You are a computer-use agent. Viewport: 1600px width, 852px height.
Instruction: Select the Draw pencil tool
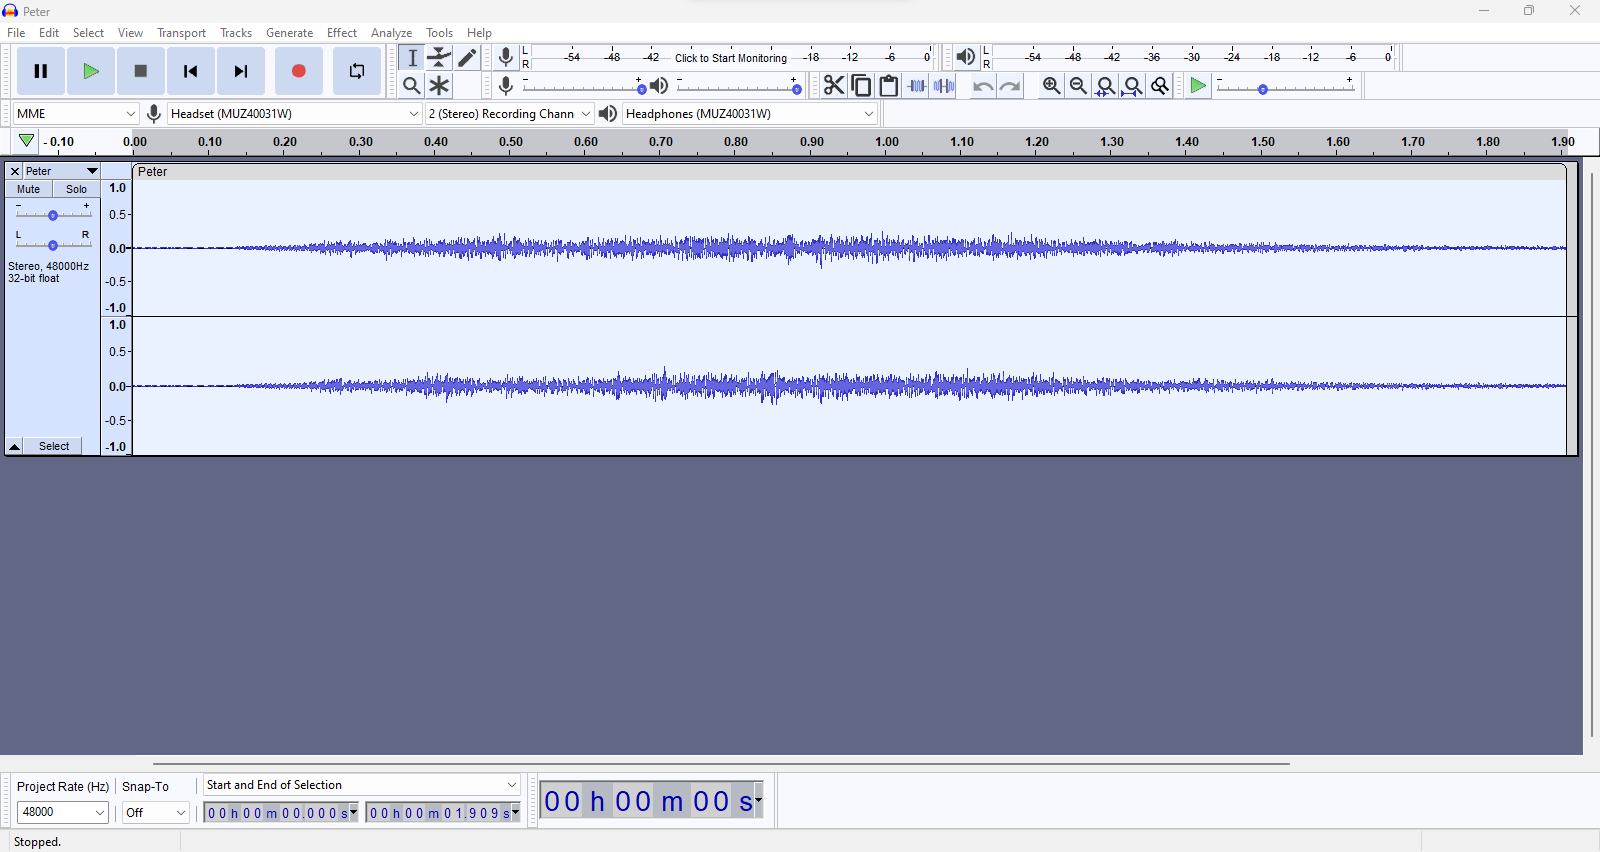(467, 58)
